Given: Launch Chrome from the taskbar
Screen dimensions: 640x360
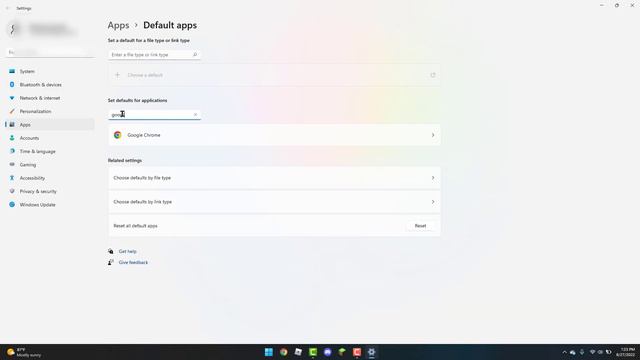Looking at the screenshot, I should coord(283,352).
